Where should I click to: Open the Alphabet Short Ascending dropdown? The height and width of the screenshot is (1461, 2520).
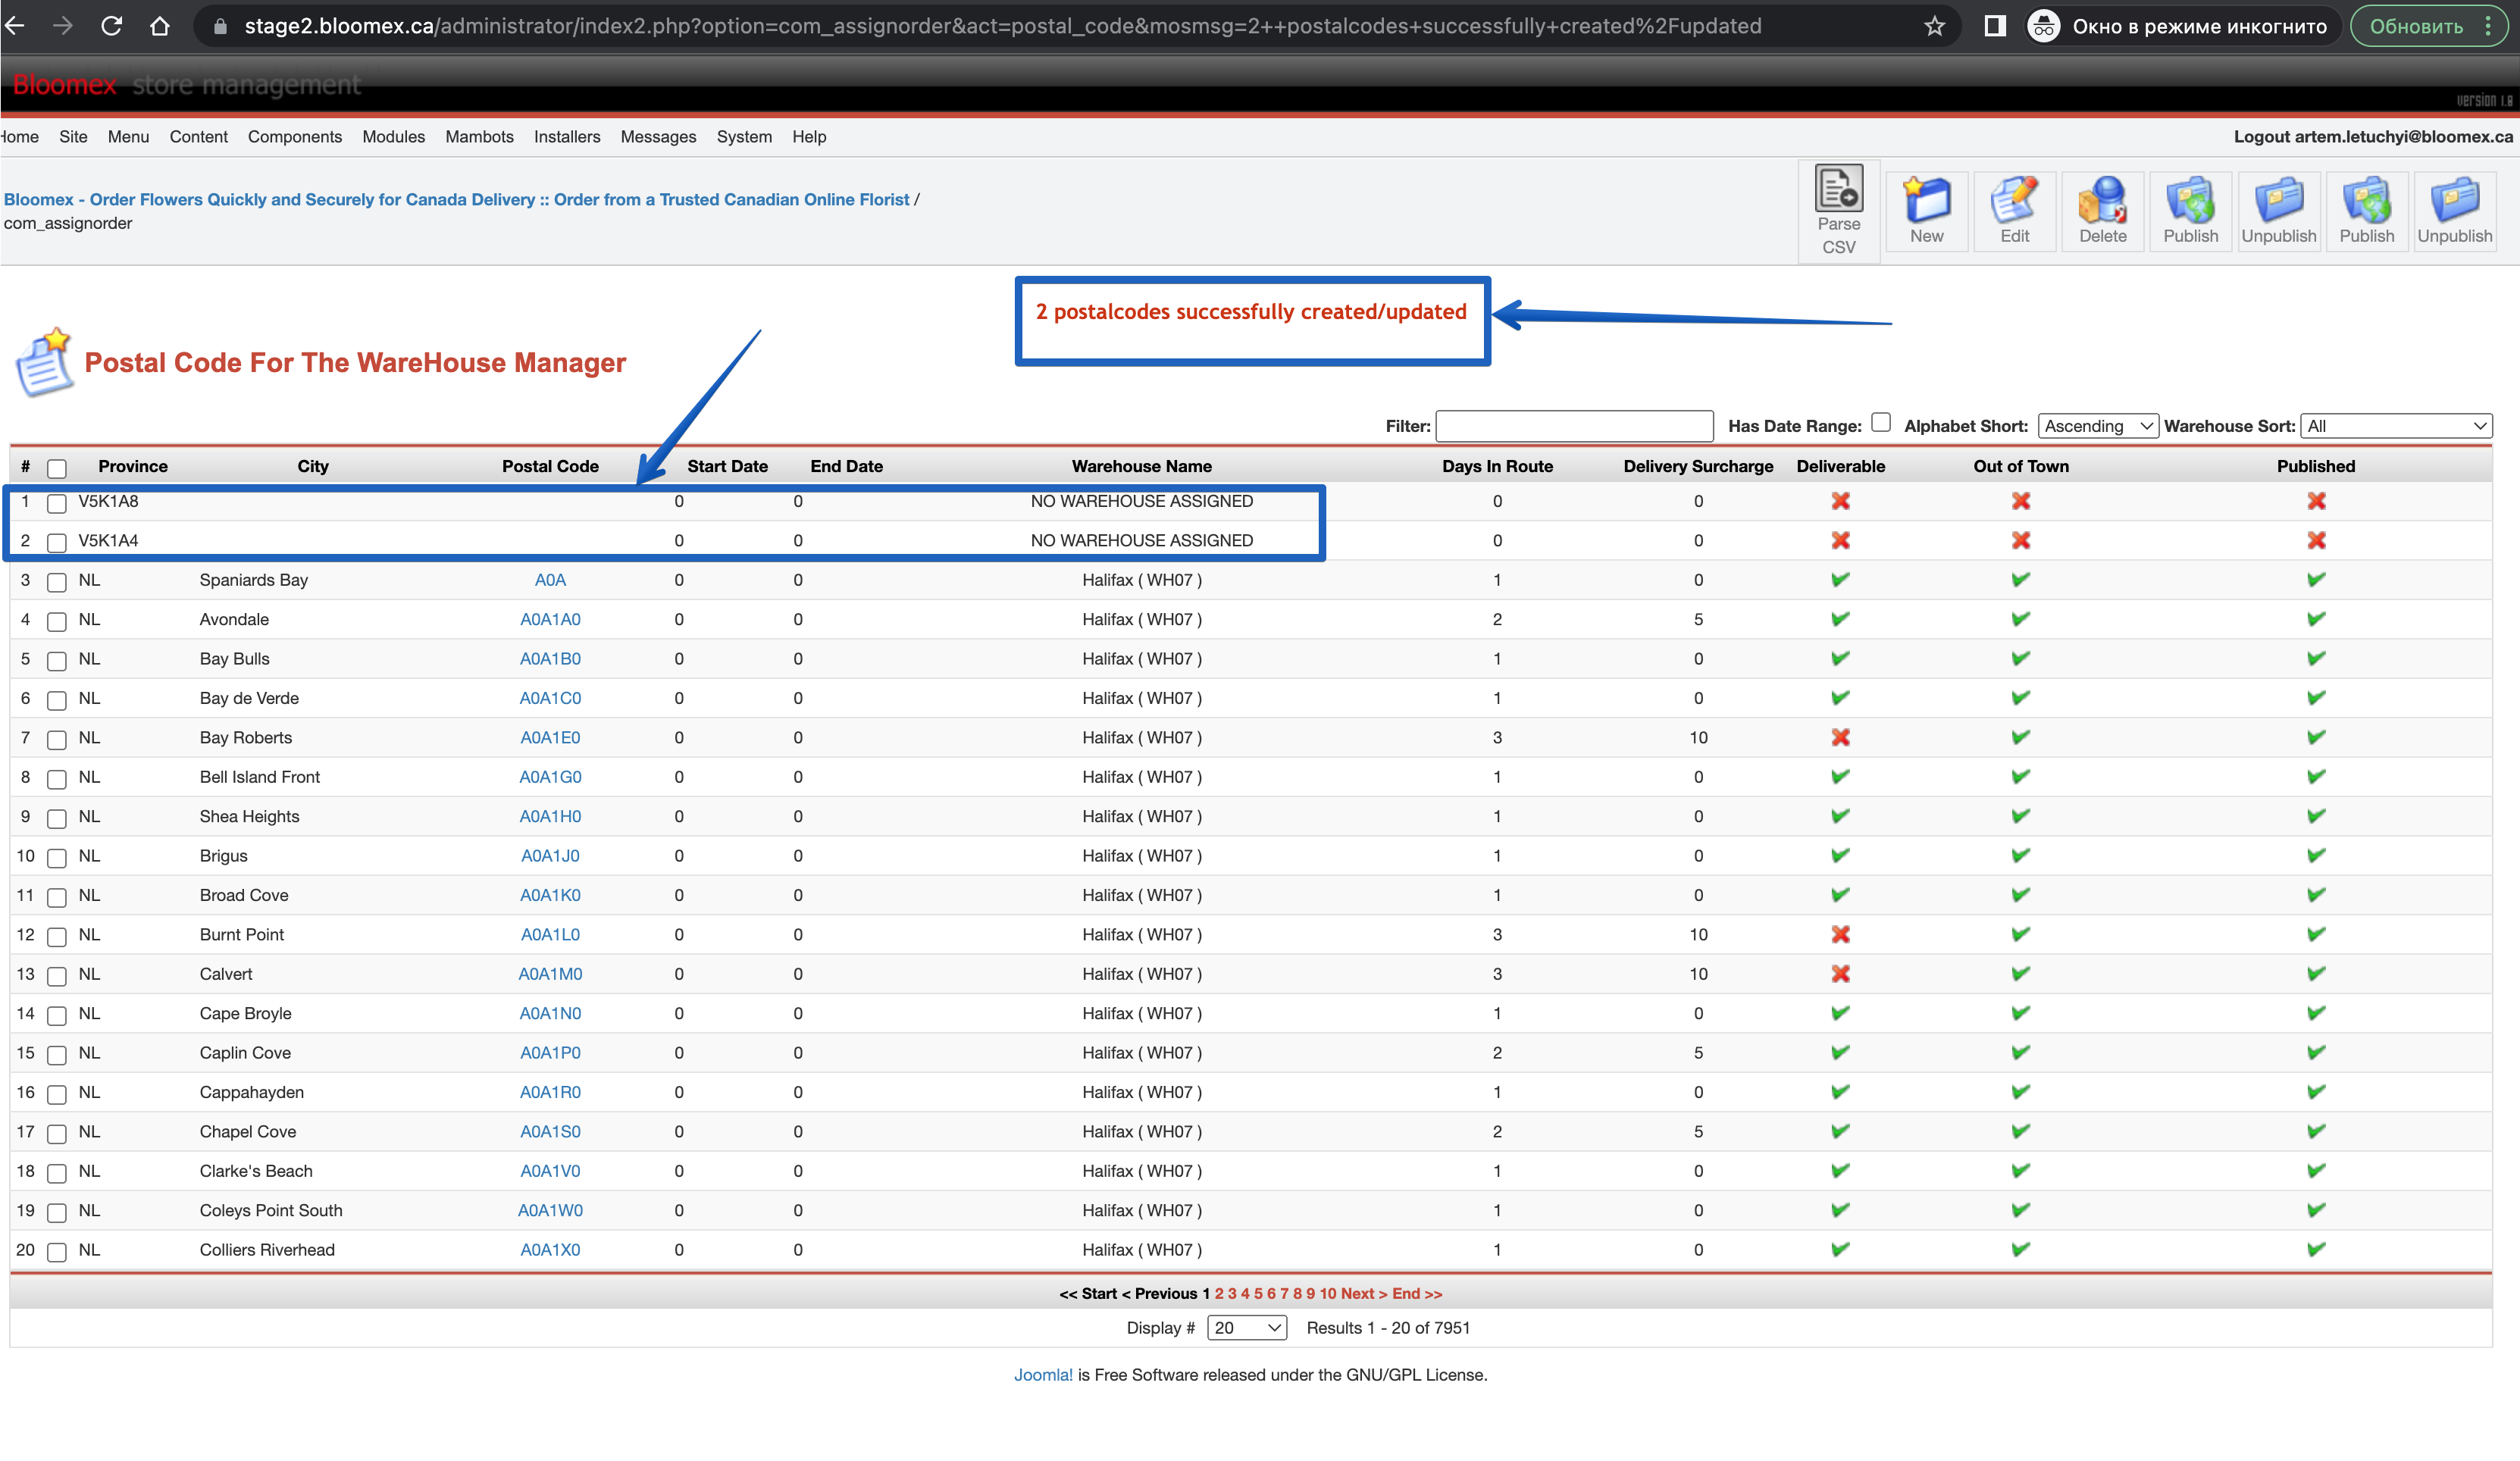click(x=2098, y=426)
